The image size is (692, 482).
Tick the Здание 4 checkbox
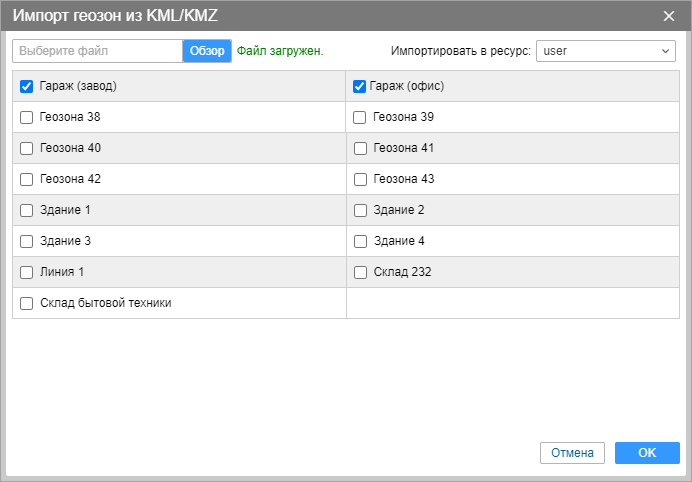pos(360,241)
